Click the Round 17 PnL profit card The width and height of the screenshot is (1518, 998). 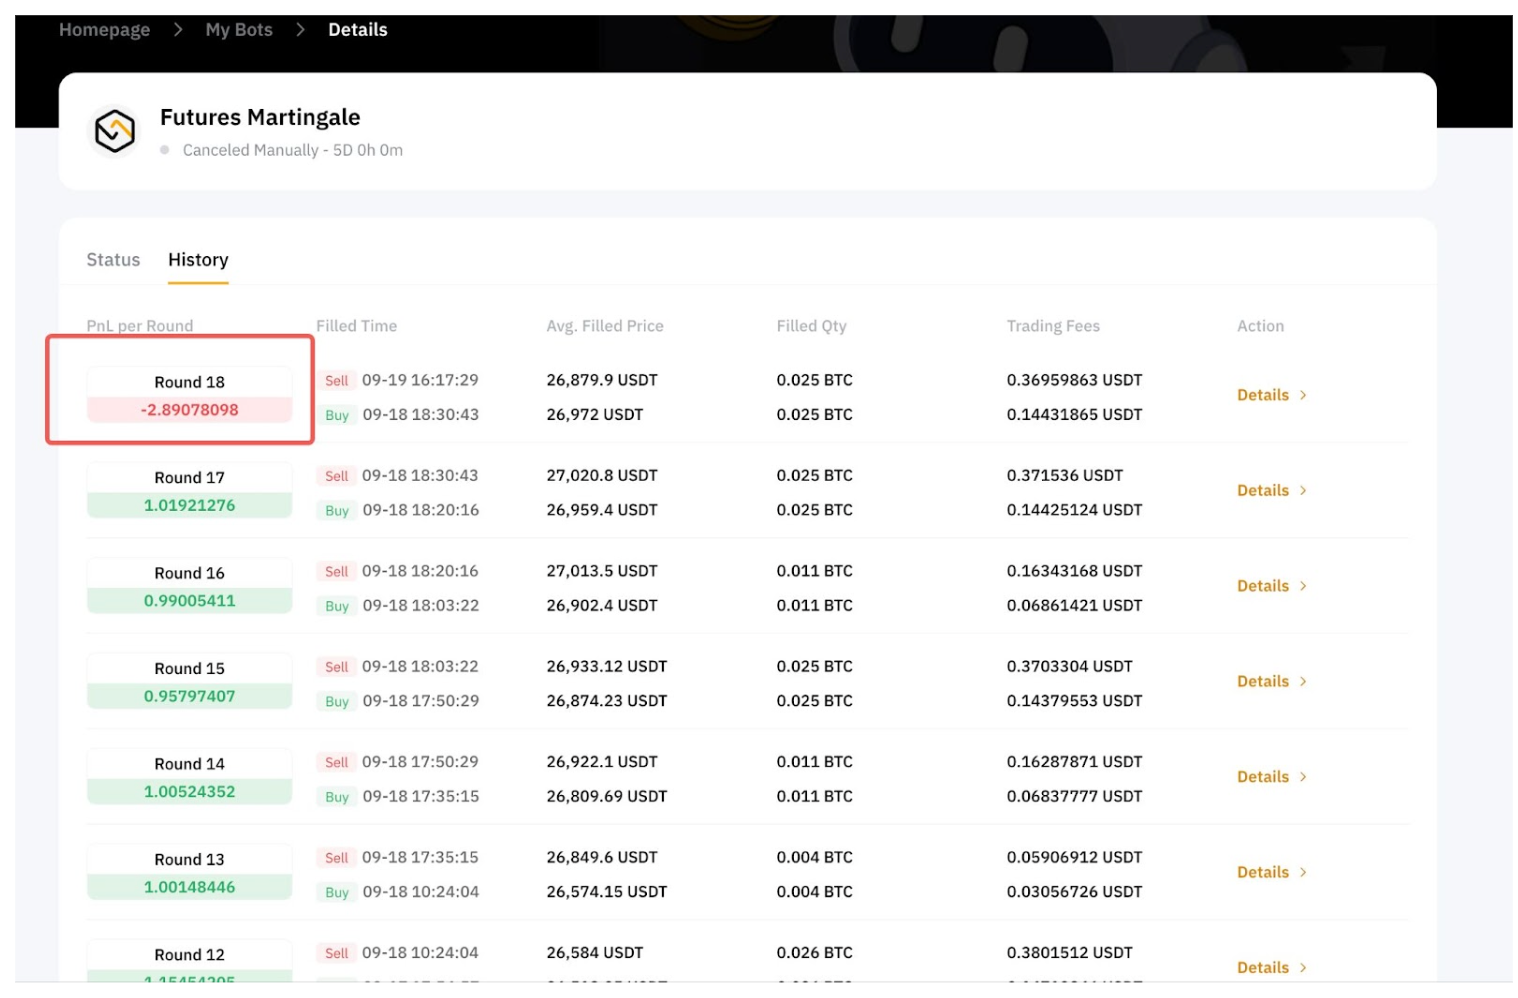click(x=189, y=492)
